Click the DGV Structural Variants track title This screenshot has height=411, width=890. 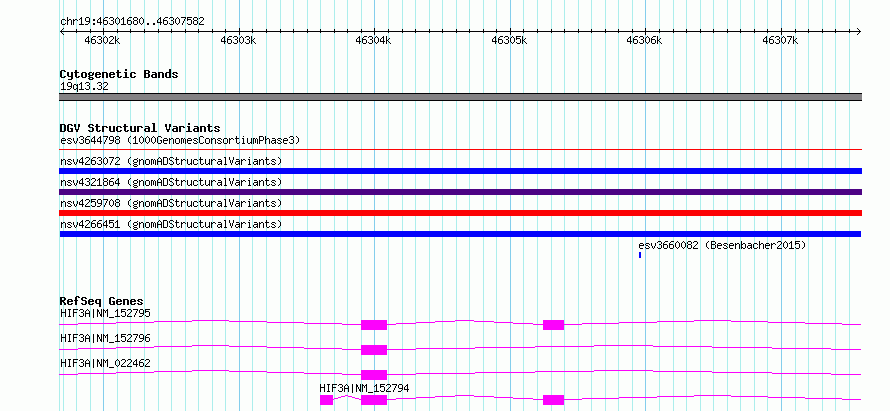coord(140,128)
